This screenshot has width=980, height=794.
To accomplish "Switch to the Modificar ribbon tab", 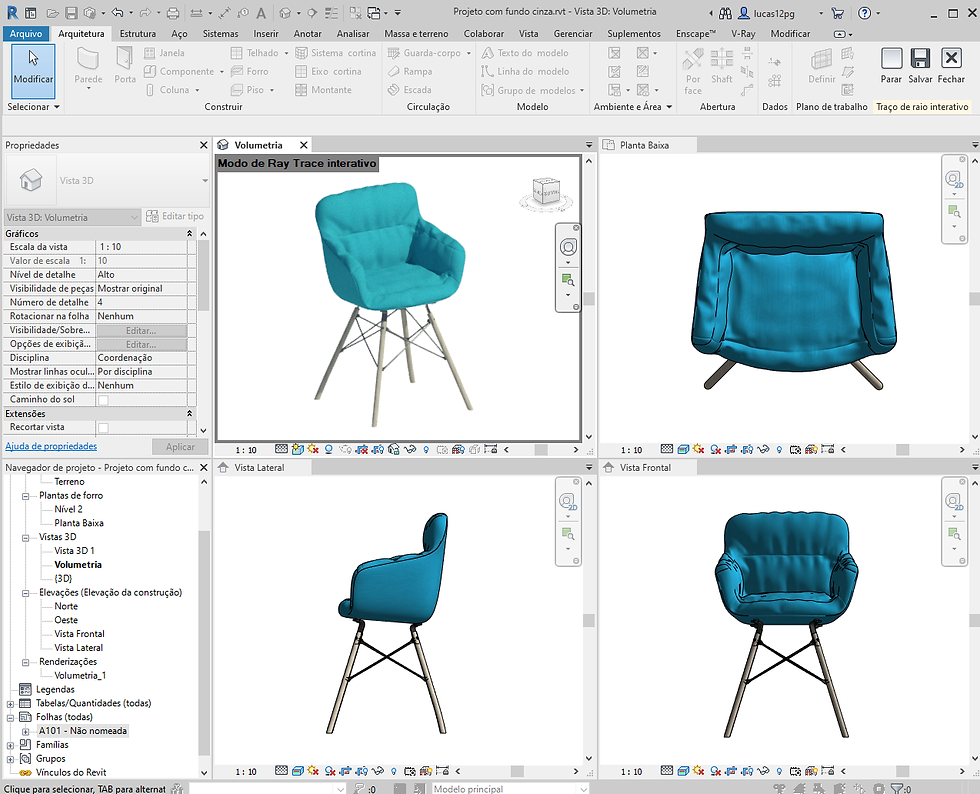I will pyautogui.click(x=790, y=34).
